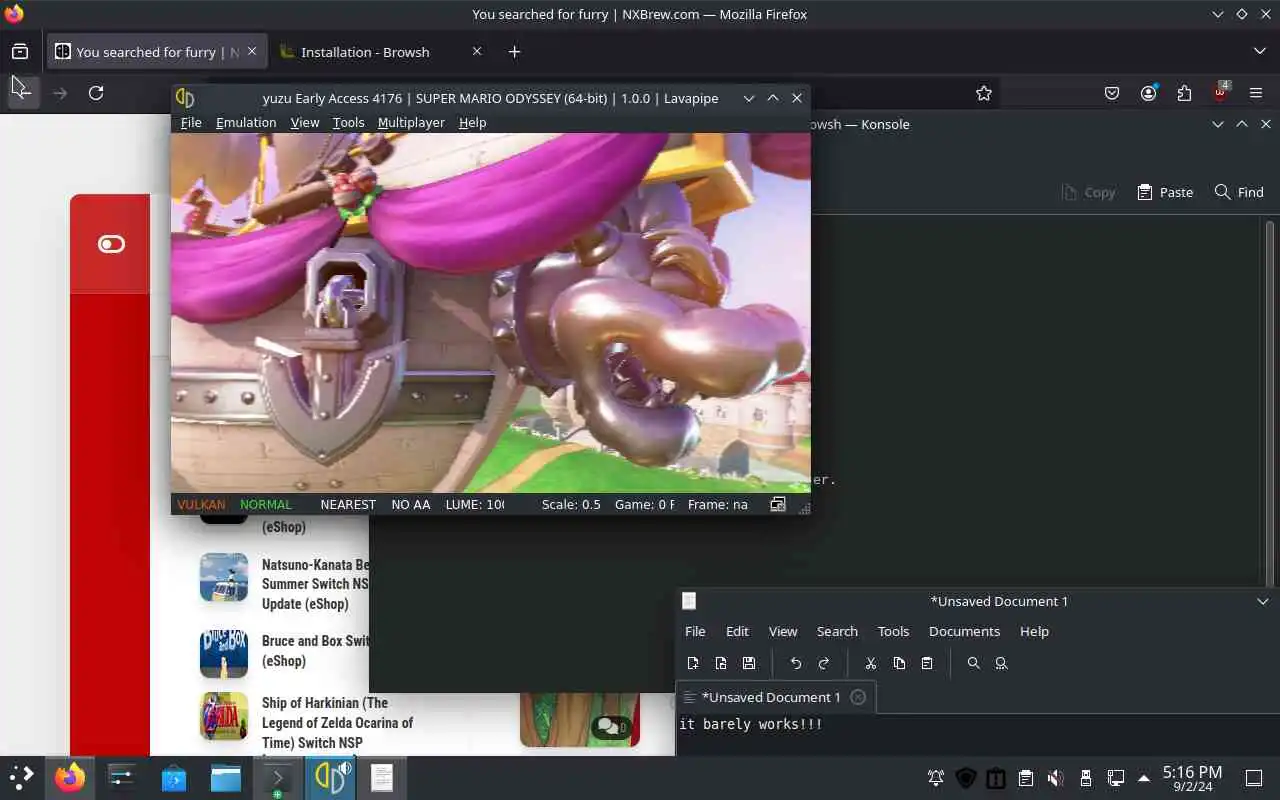This screenshot has height=800, width=1280.
Task: Show hidden system tray icons arrow
Action: [1144, 778]
